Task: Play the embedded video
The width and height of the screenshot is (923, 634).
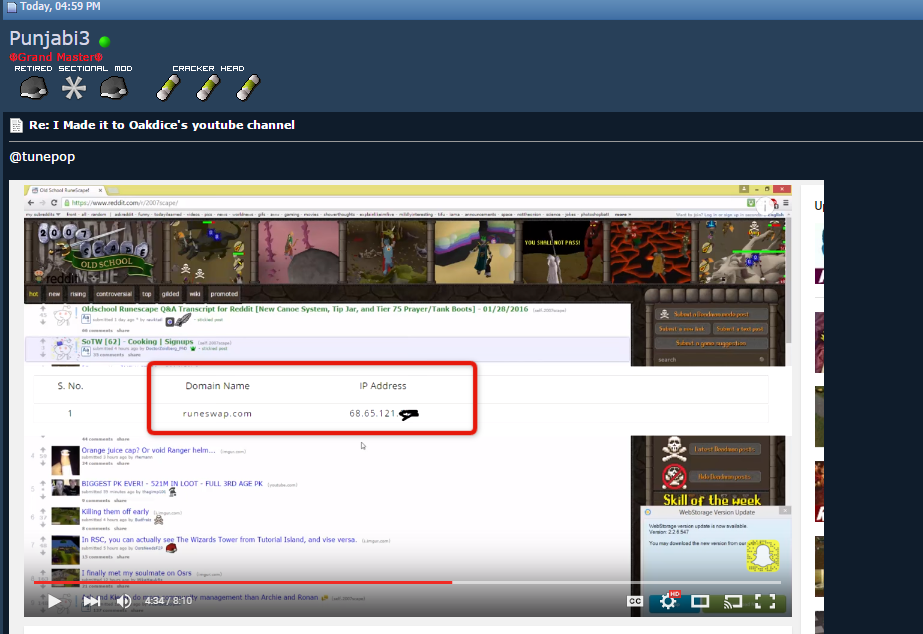Action: coord(54,601)
